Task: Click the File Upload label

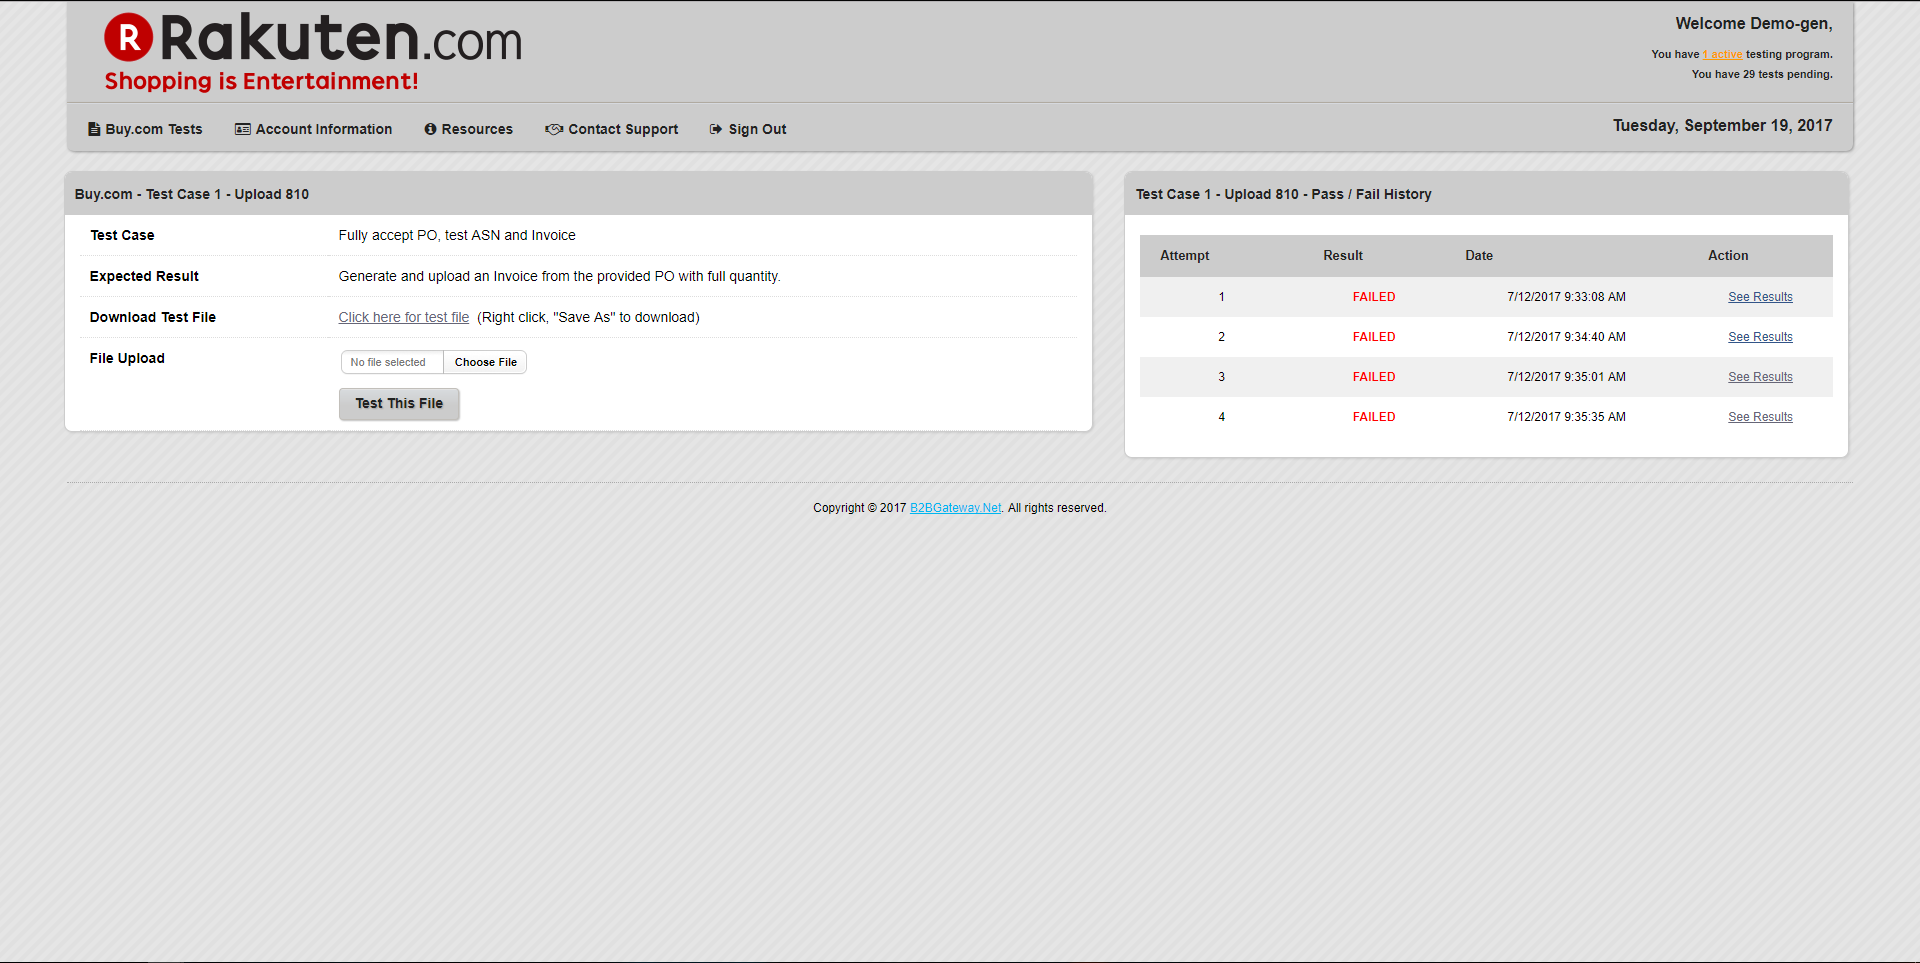Action: pos(127,358)
